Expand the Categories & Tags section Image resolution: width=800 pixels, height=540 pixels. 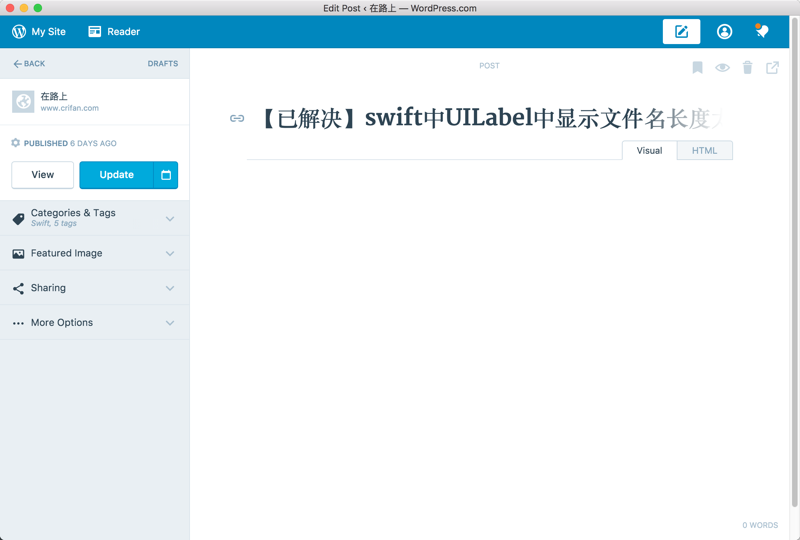[x=95, y=218]
